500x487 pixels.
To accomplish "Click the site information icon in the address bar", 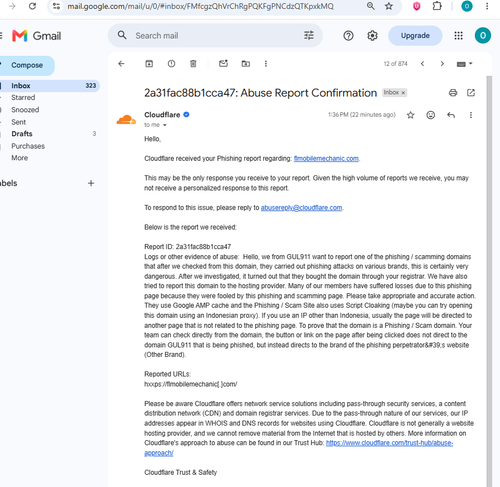I will pos(57,6).
